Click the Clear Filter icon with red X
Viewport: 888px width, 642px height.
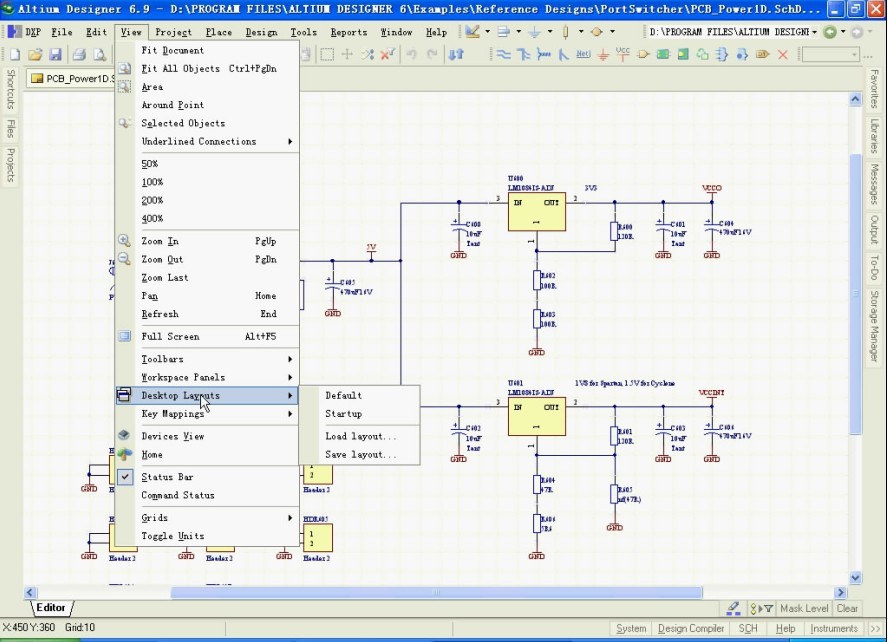[388, 54]
